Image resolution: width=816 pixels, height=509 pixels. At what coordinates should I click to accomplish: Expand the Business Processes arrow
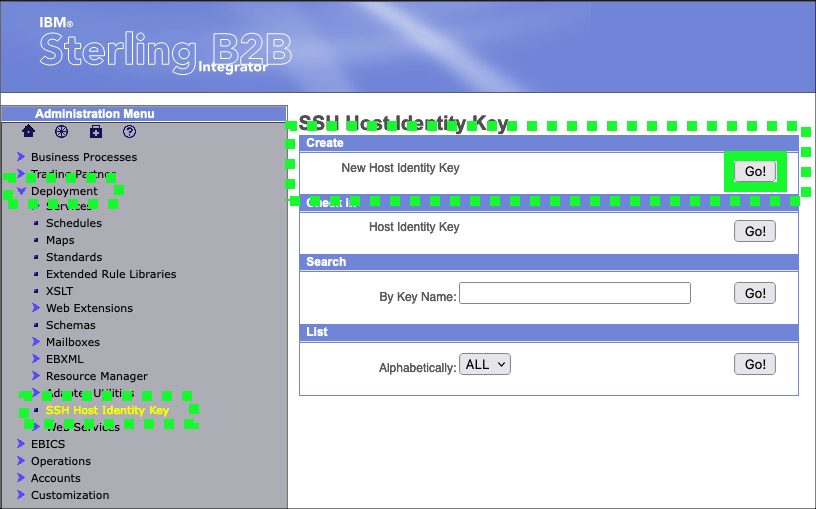click(21, 157)
